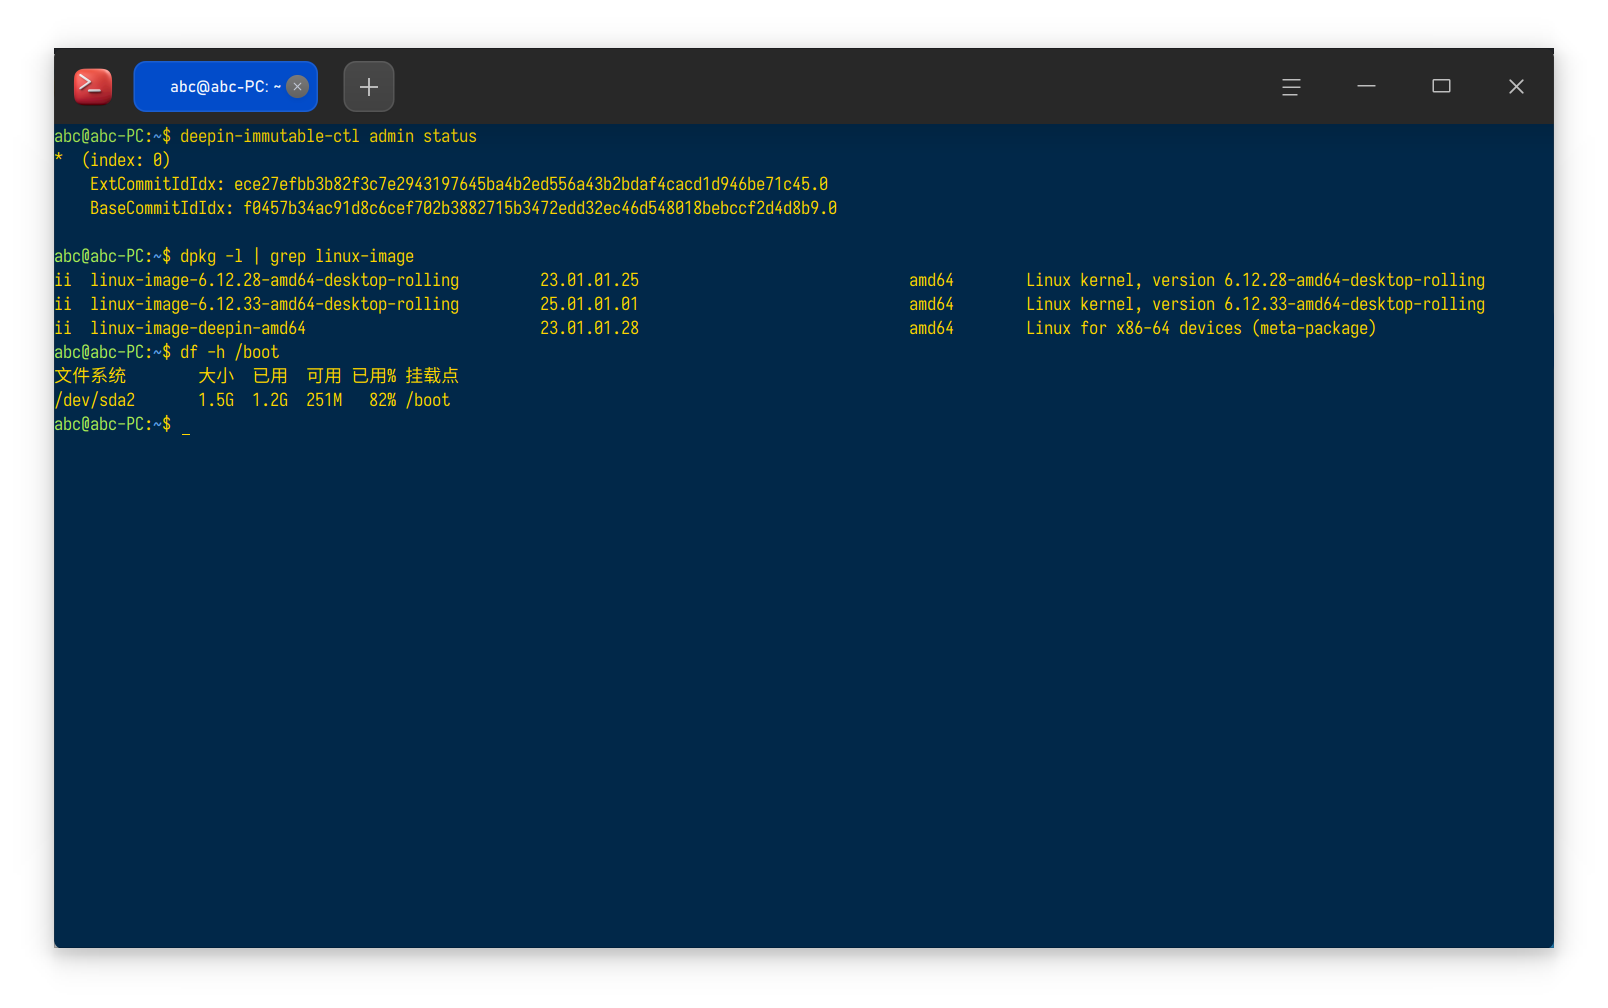Screen dimensions: 1608x1008
Task: Click package name linux-image-6.12.28-amd64-desktop-rolling
Action: [274, 280]
